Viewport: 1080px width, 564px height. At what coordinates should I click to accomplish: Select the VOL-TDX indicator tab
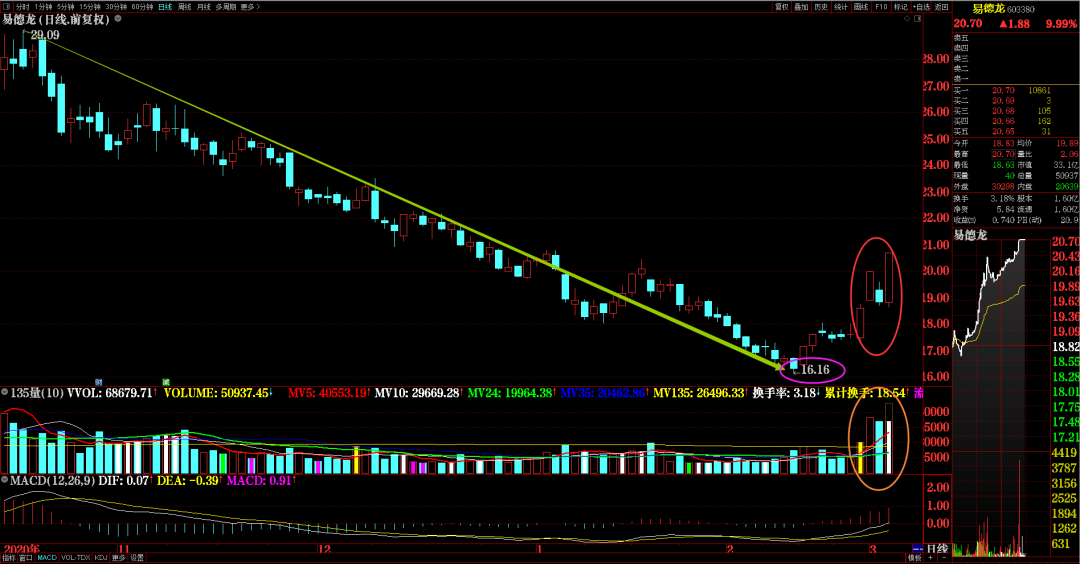pos(76,558)
